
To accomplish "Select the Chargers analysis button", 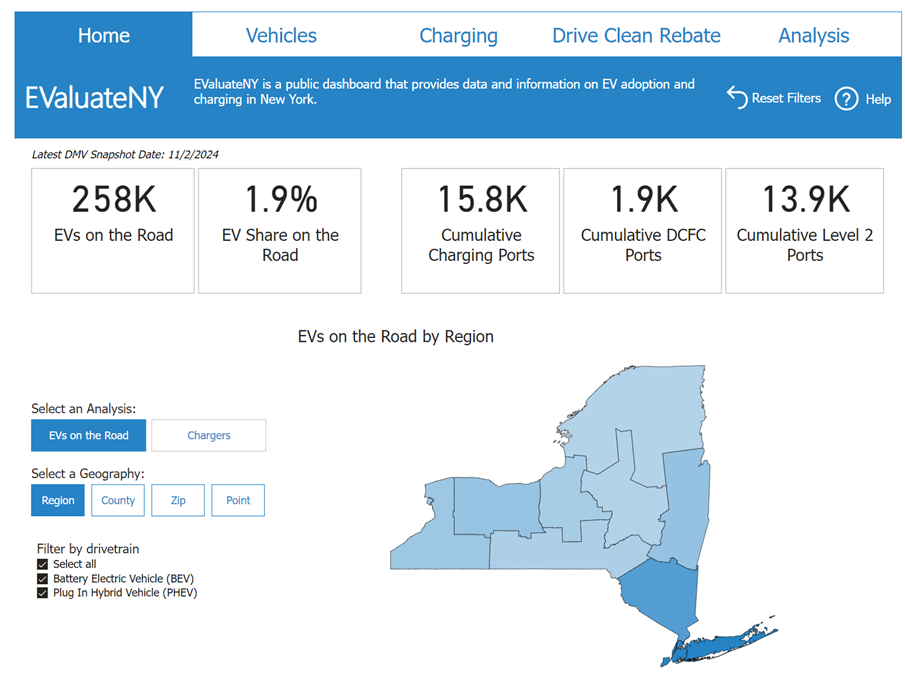I will [209, 435].
